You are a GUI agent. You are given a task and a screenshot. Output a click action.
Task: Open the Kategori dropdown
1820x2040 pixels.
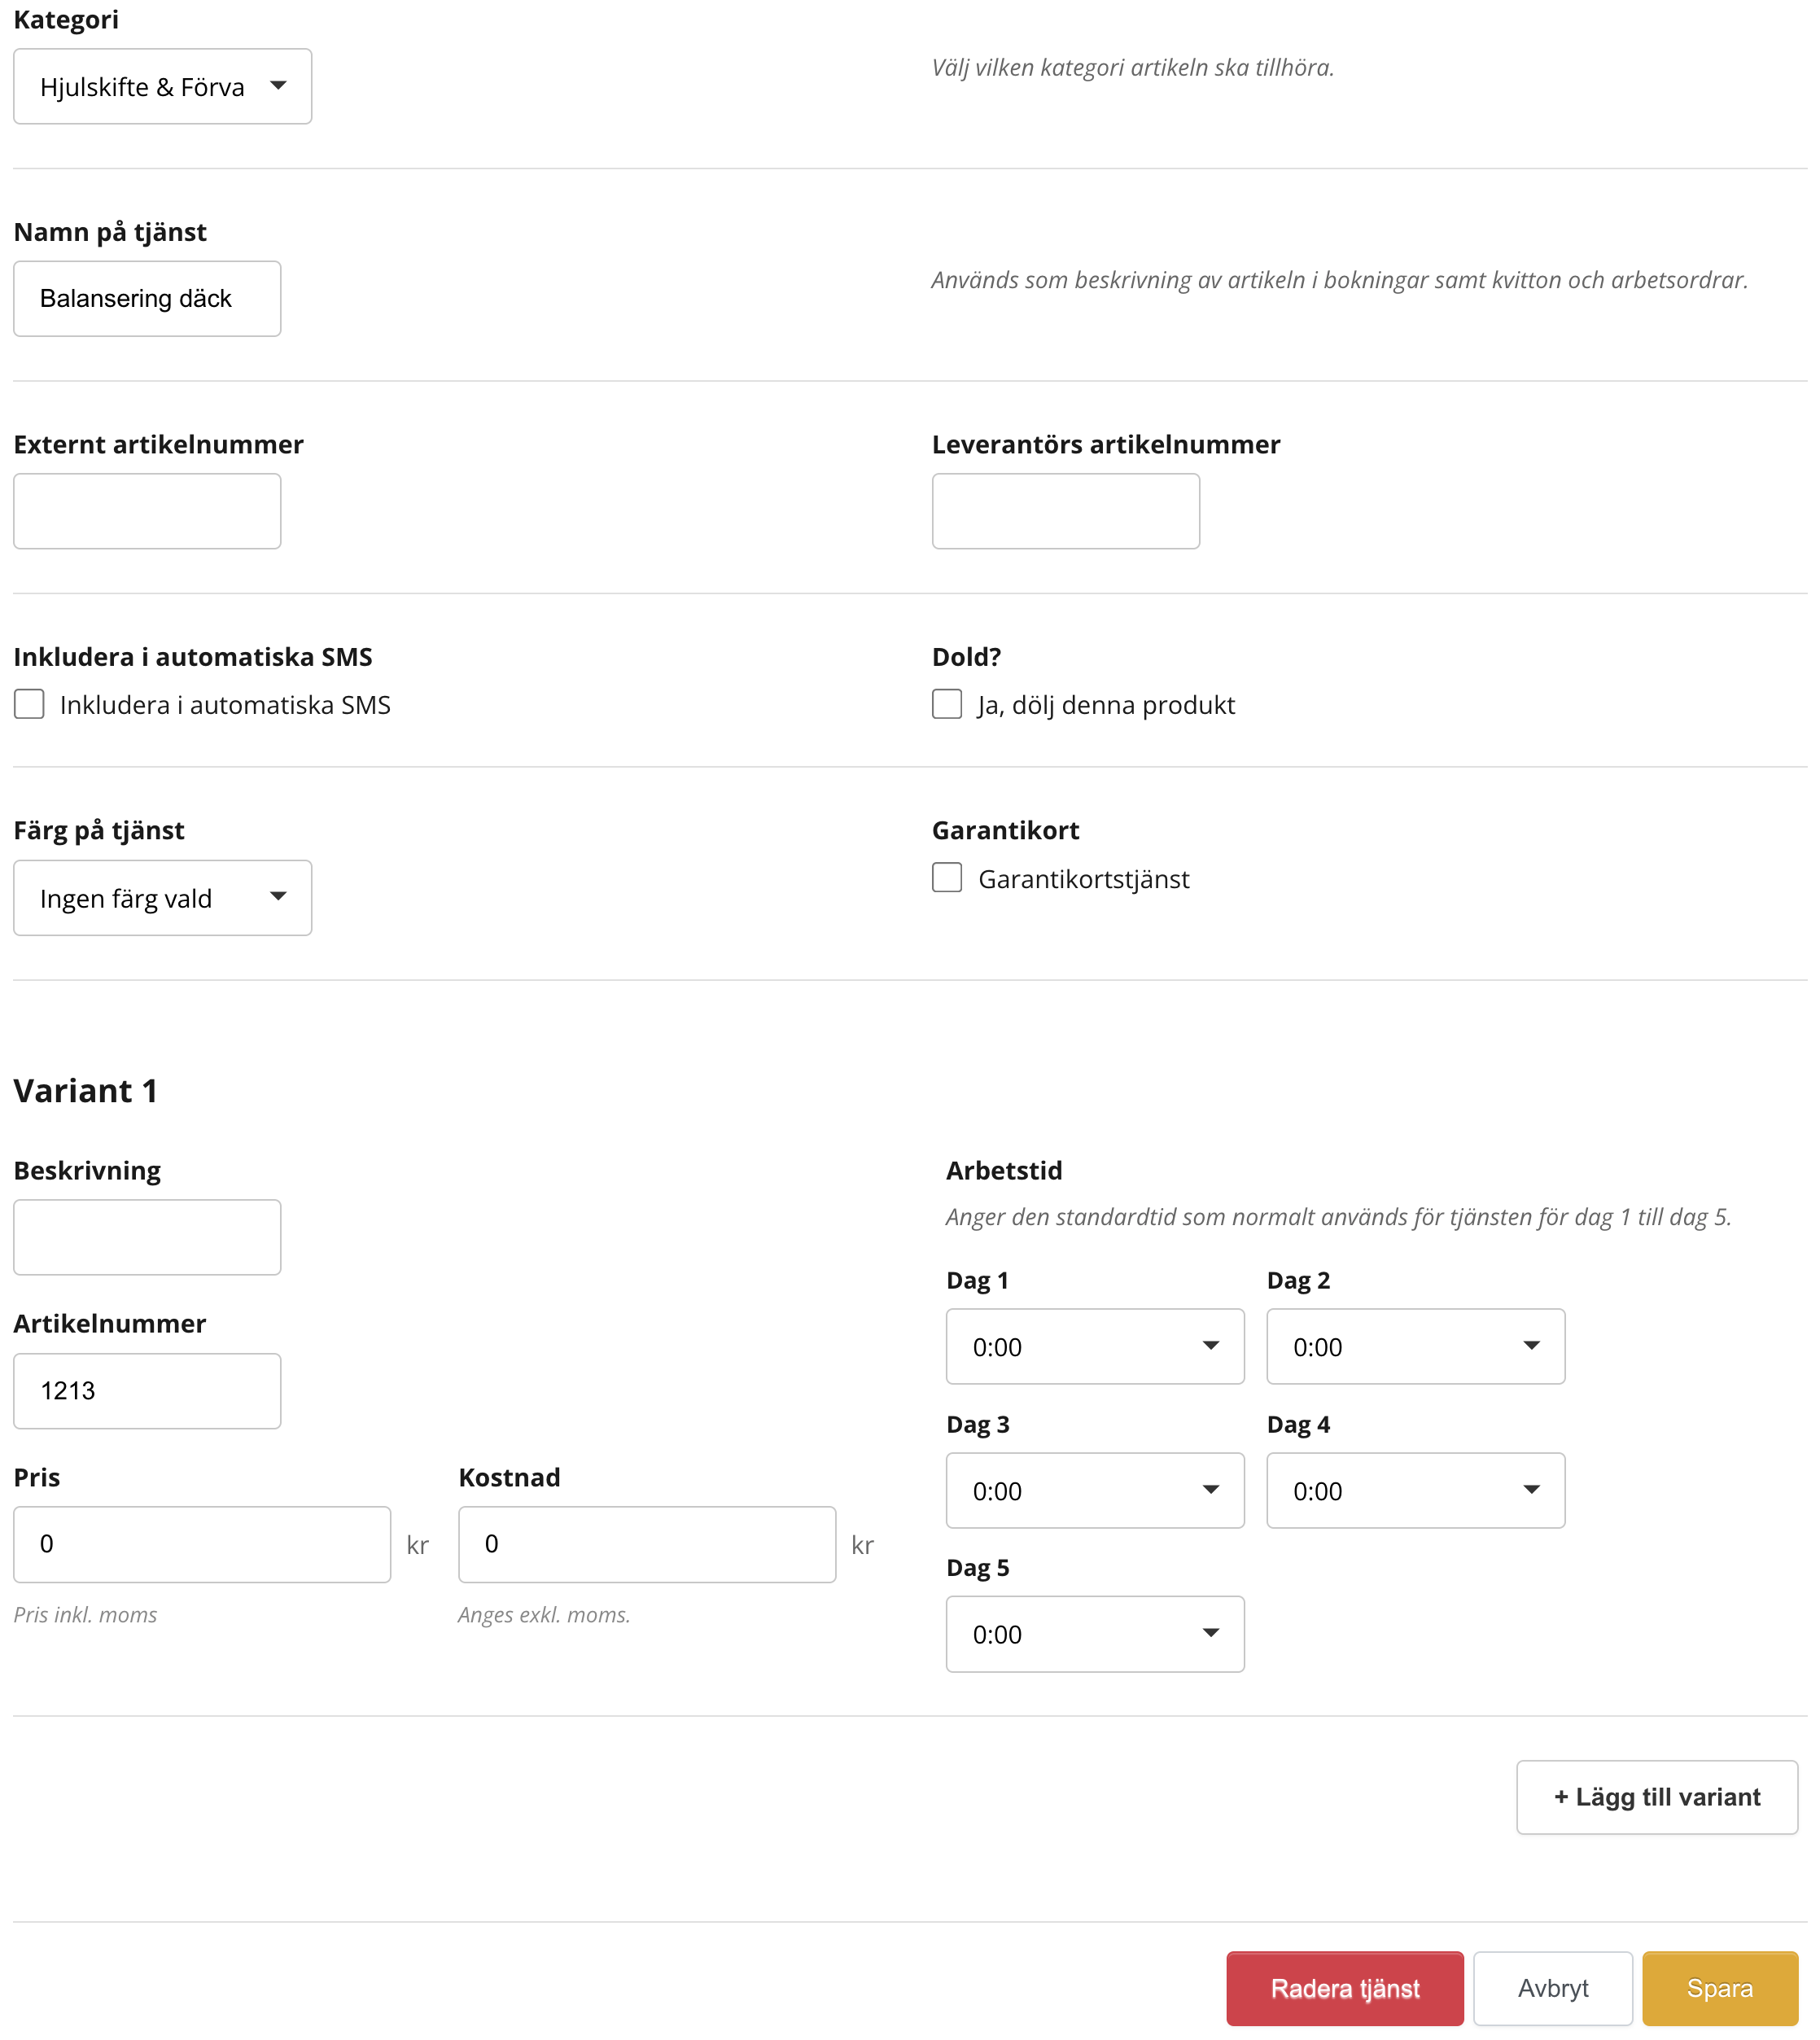(x=162, y=87)
